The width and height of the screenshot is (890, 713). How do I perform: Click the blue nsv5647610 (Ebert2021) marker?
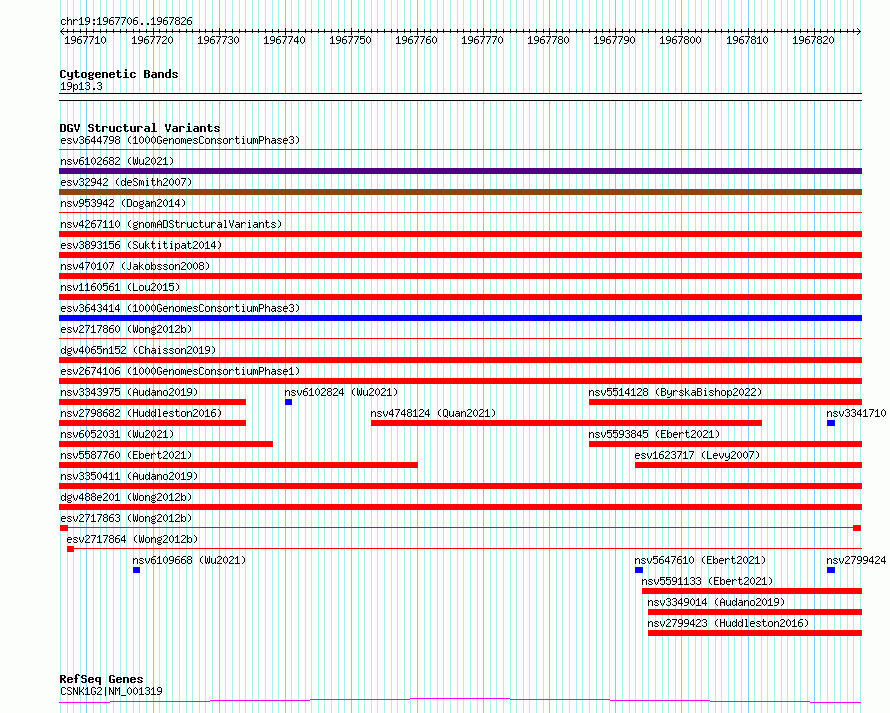click(639, 570)
